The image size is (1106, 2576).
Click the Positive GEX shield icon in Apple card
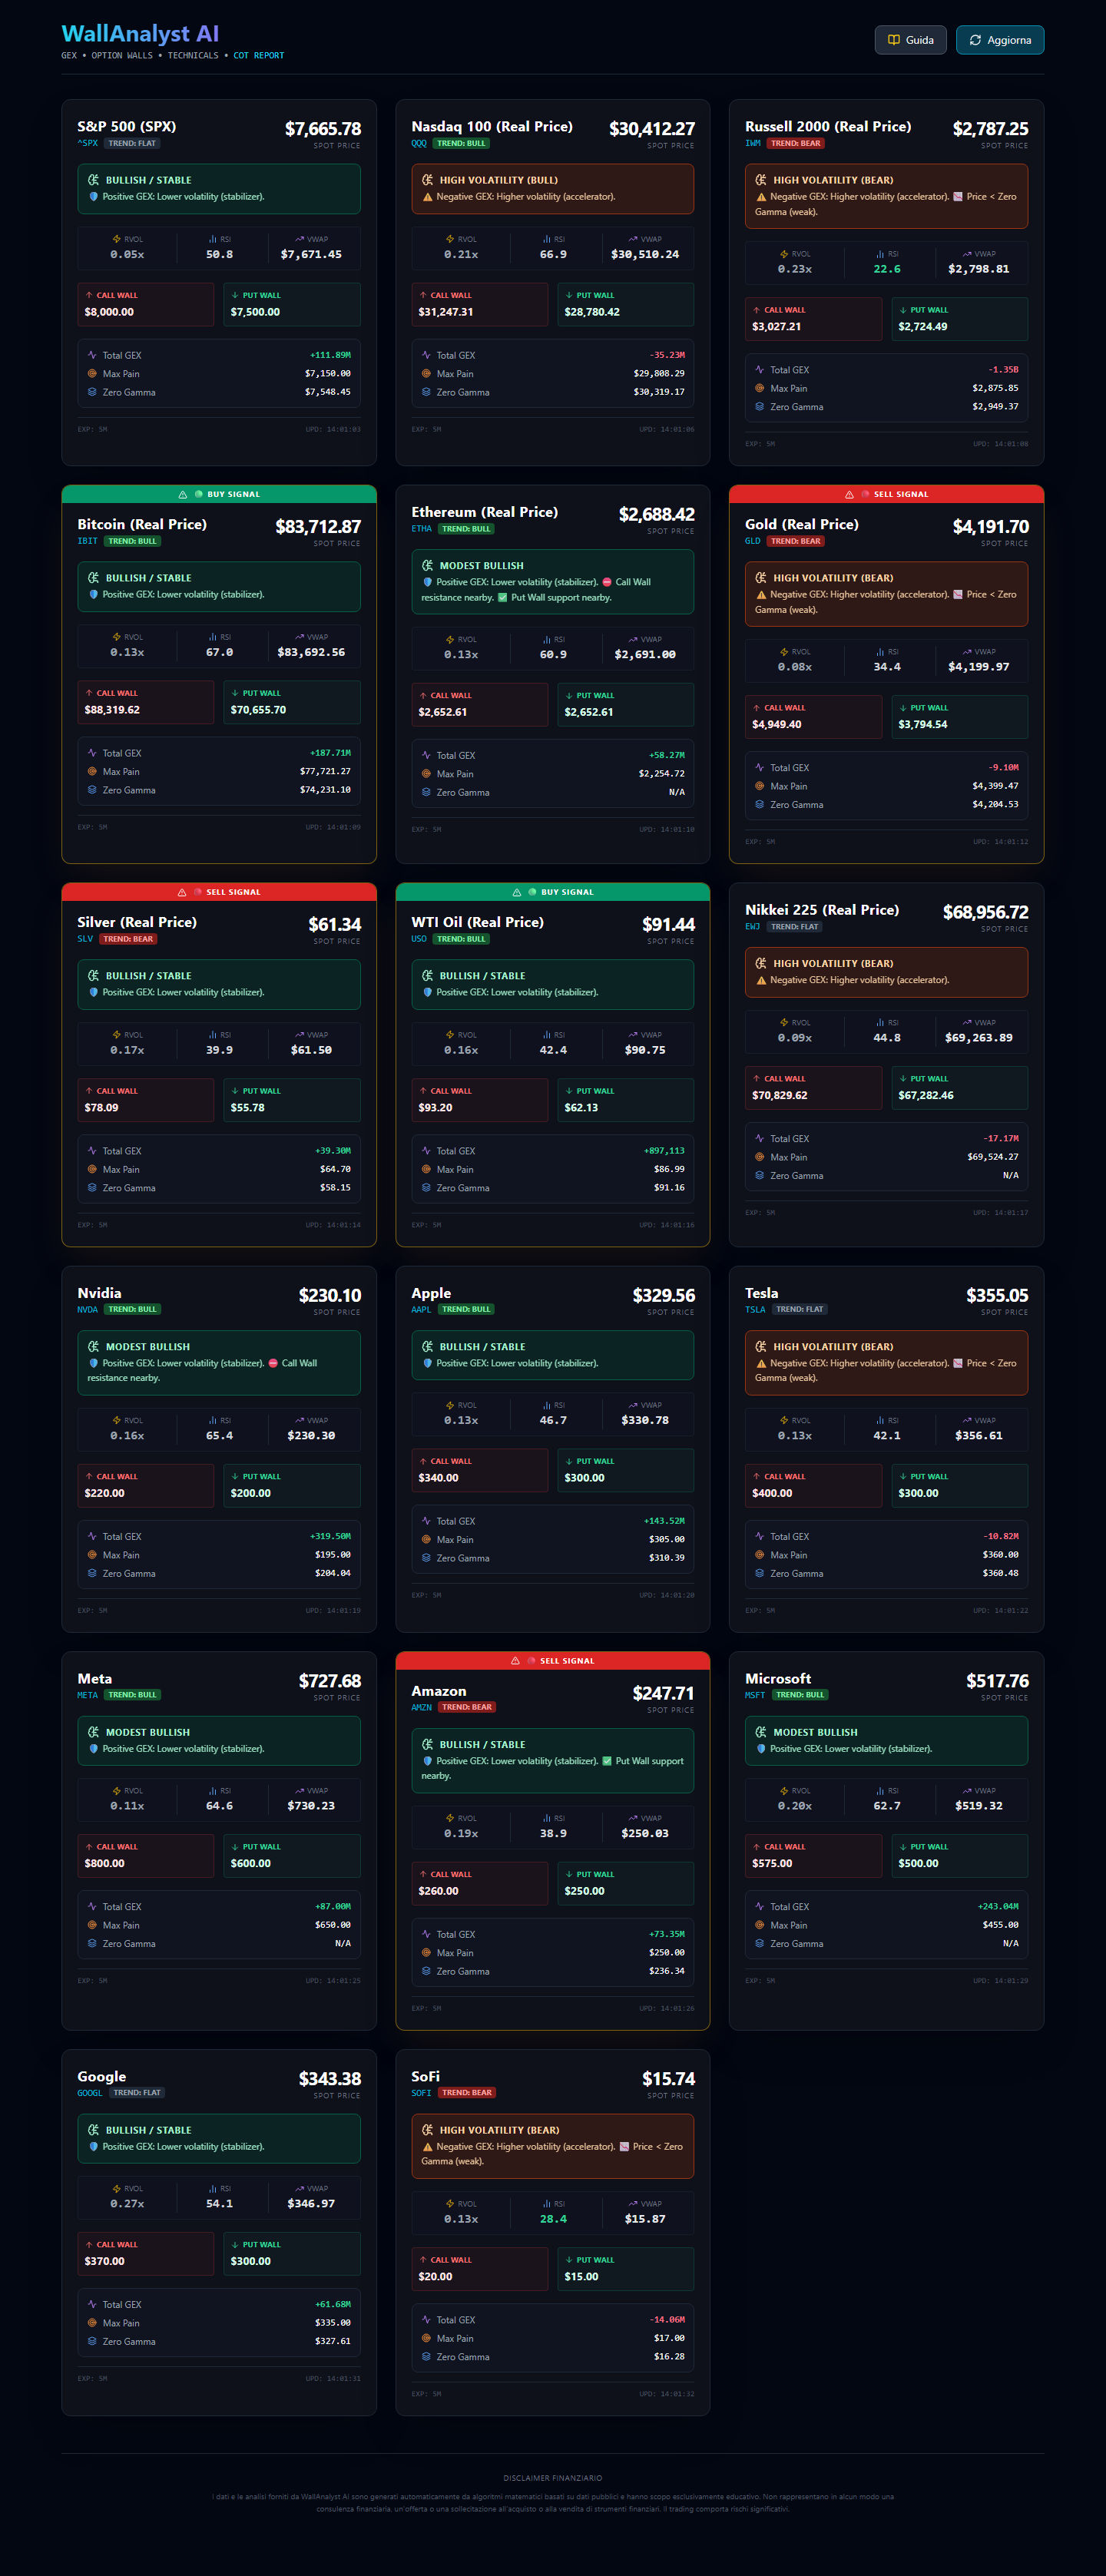(x=428, y=1363)
